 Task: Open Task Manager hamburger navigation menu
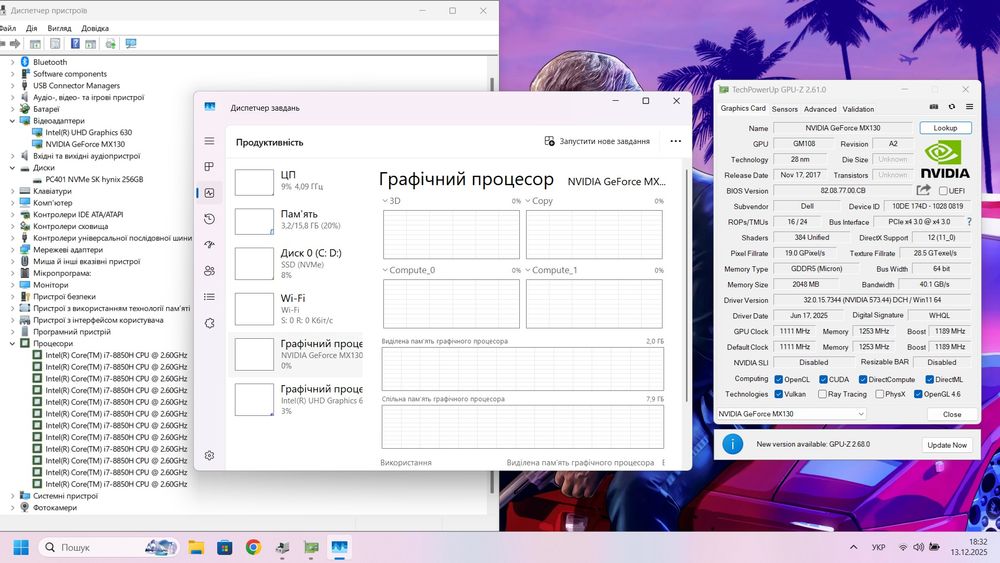click(x=209, y=141)
